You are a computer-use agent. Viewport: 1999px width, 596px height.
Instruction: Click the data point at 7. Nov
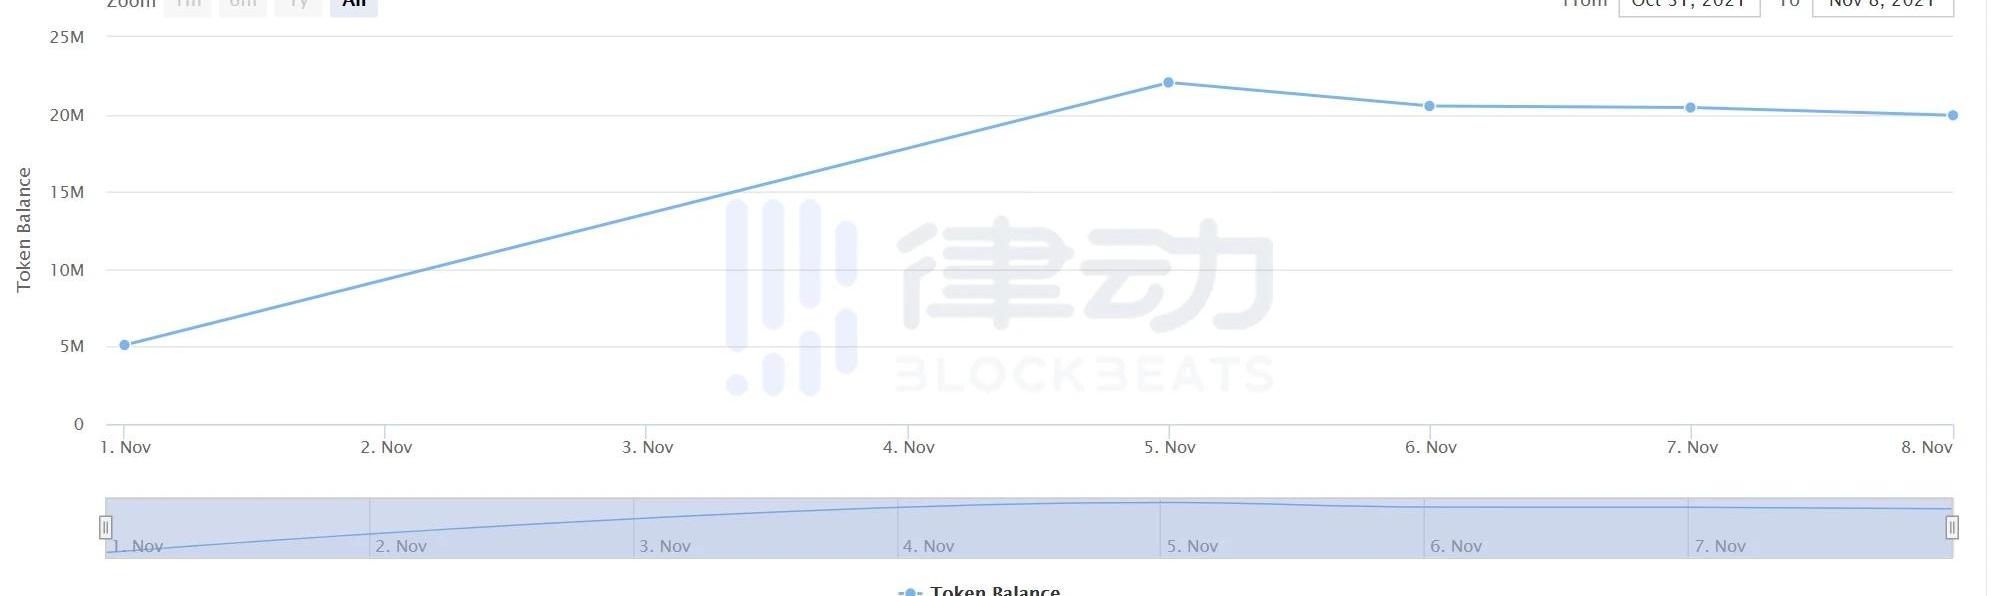point(1691,108)
